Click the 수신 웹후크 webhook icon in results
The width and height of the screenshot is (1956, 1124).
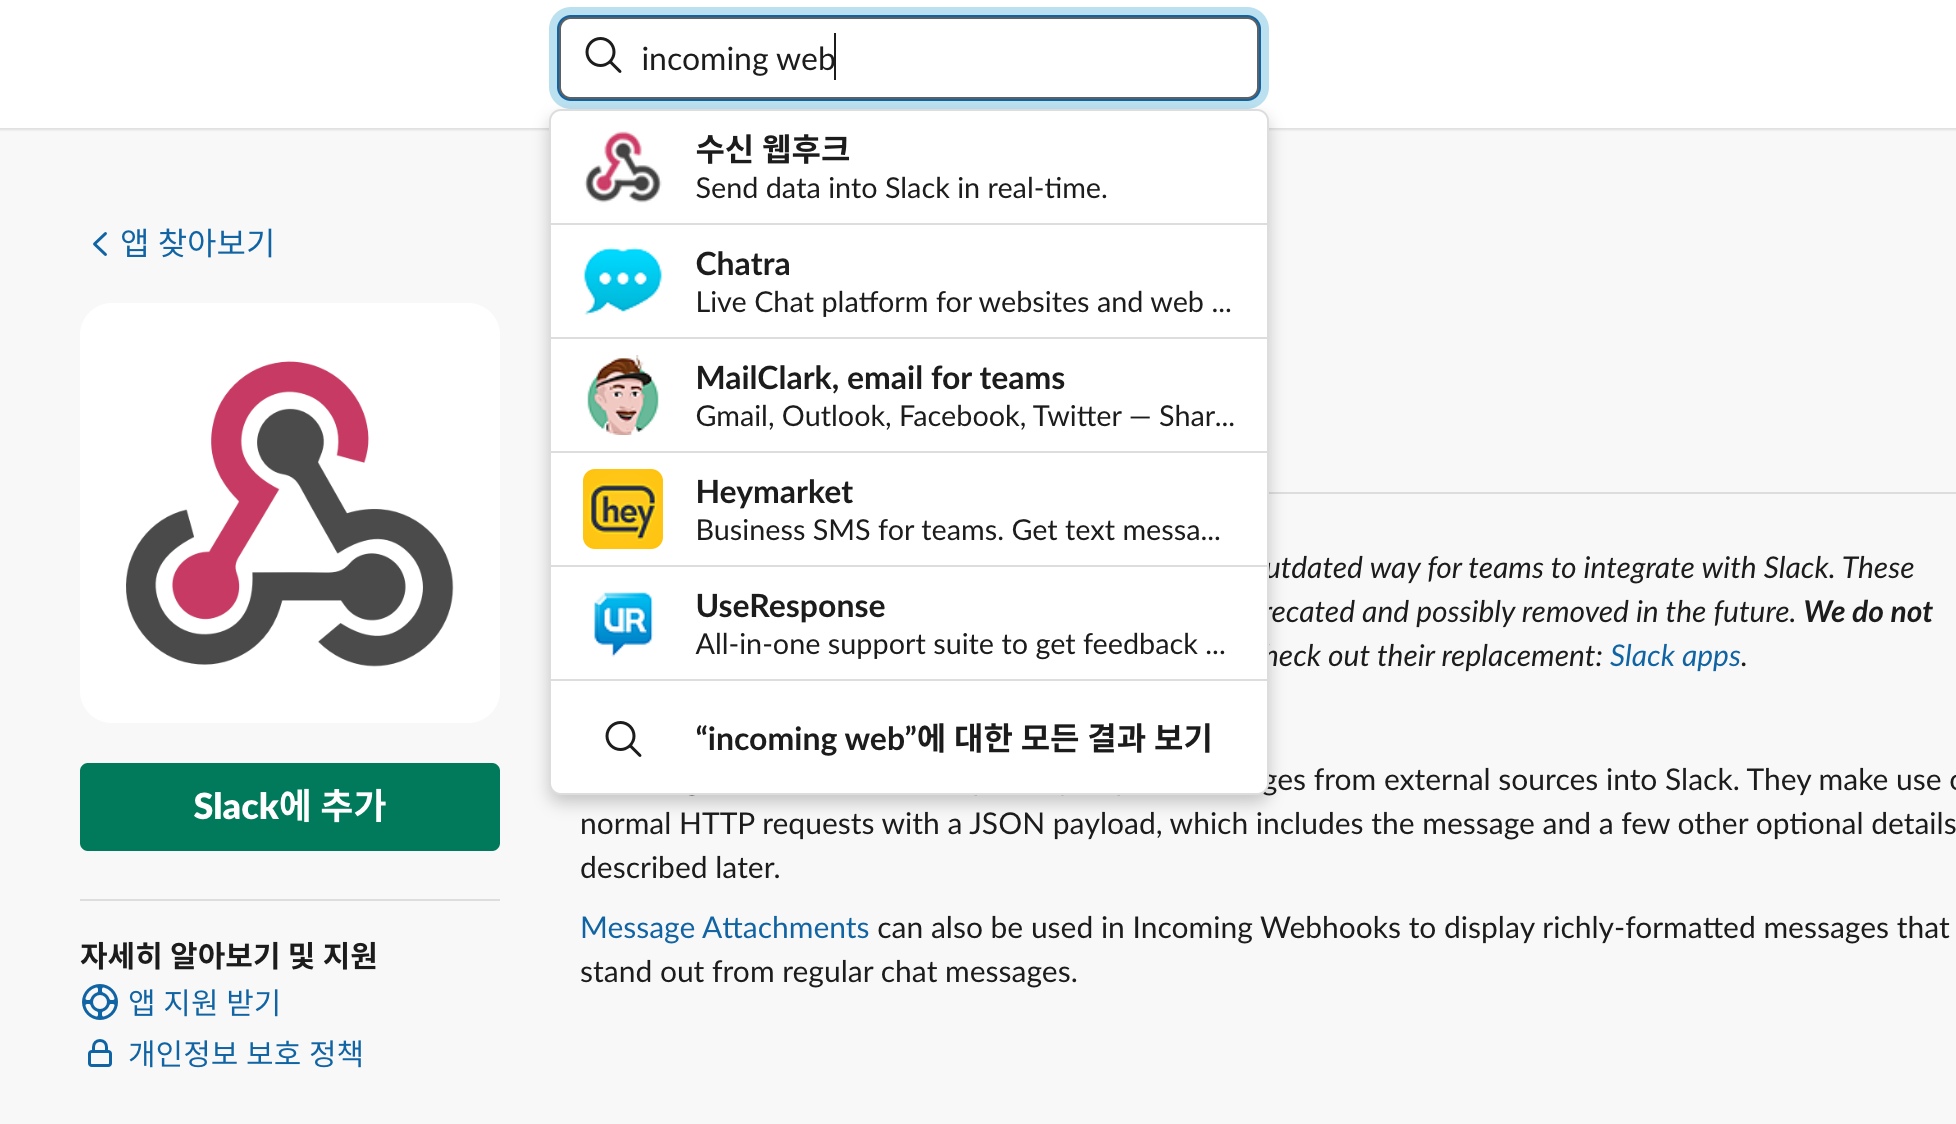point(622,168)
